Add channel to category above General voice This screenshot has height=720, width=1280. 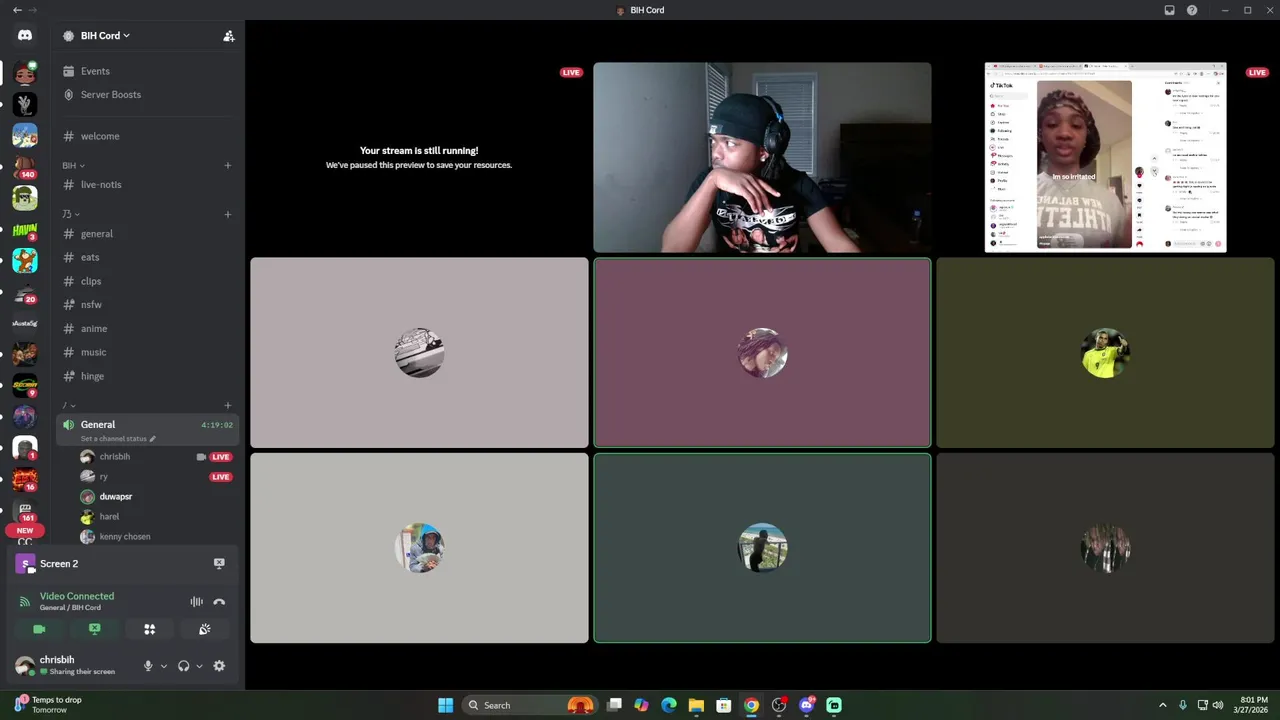[x=228, y=405]
